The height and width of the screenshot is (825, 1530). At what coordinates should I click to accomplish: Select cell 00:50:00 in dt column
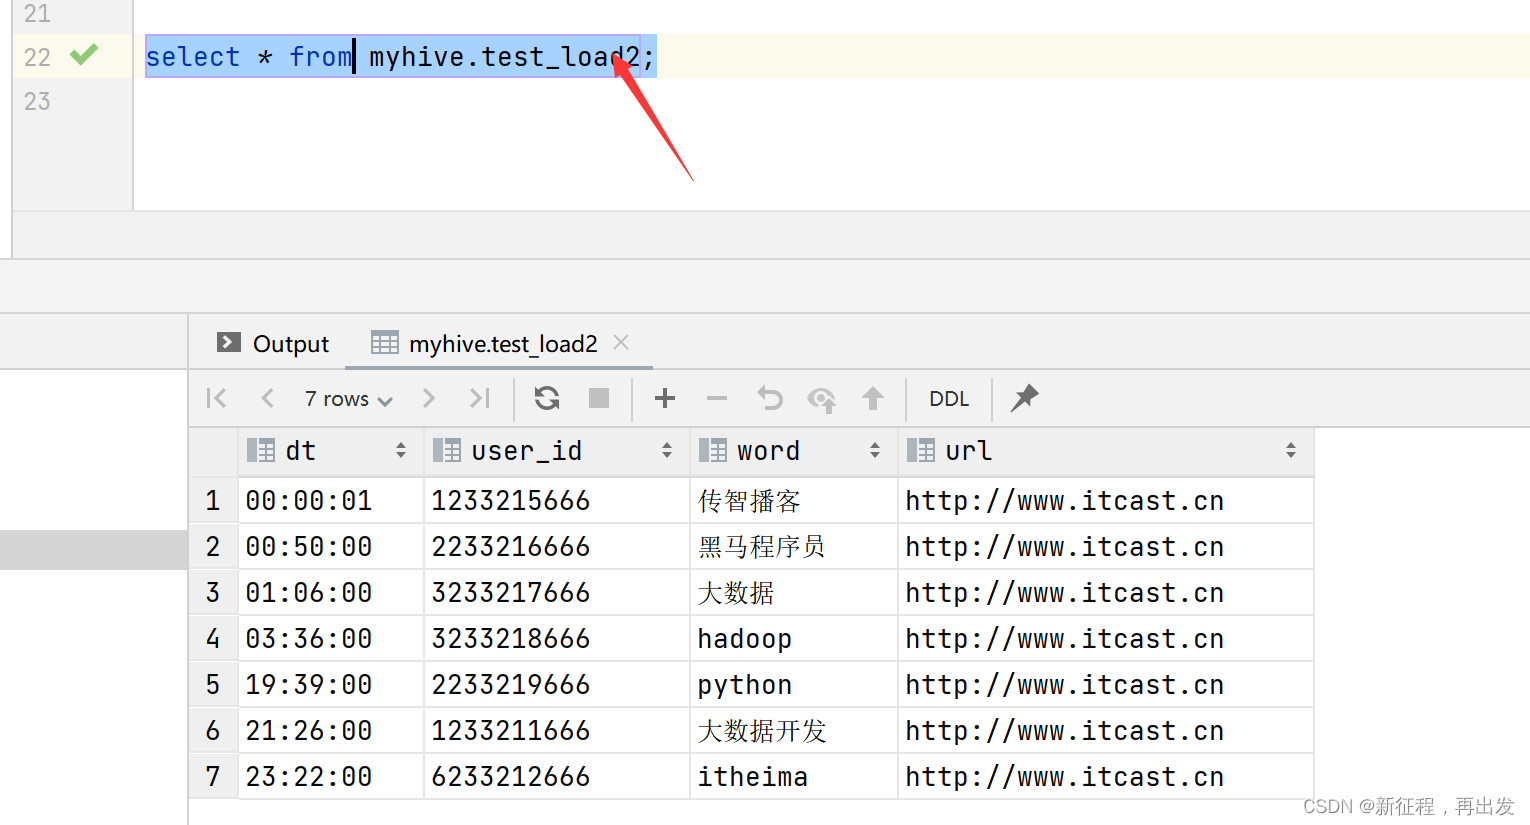(x=331, y=547)
